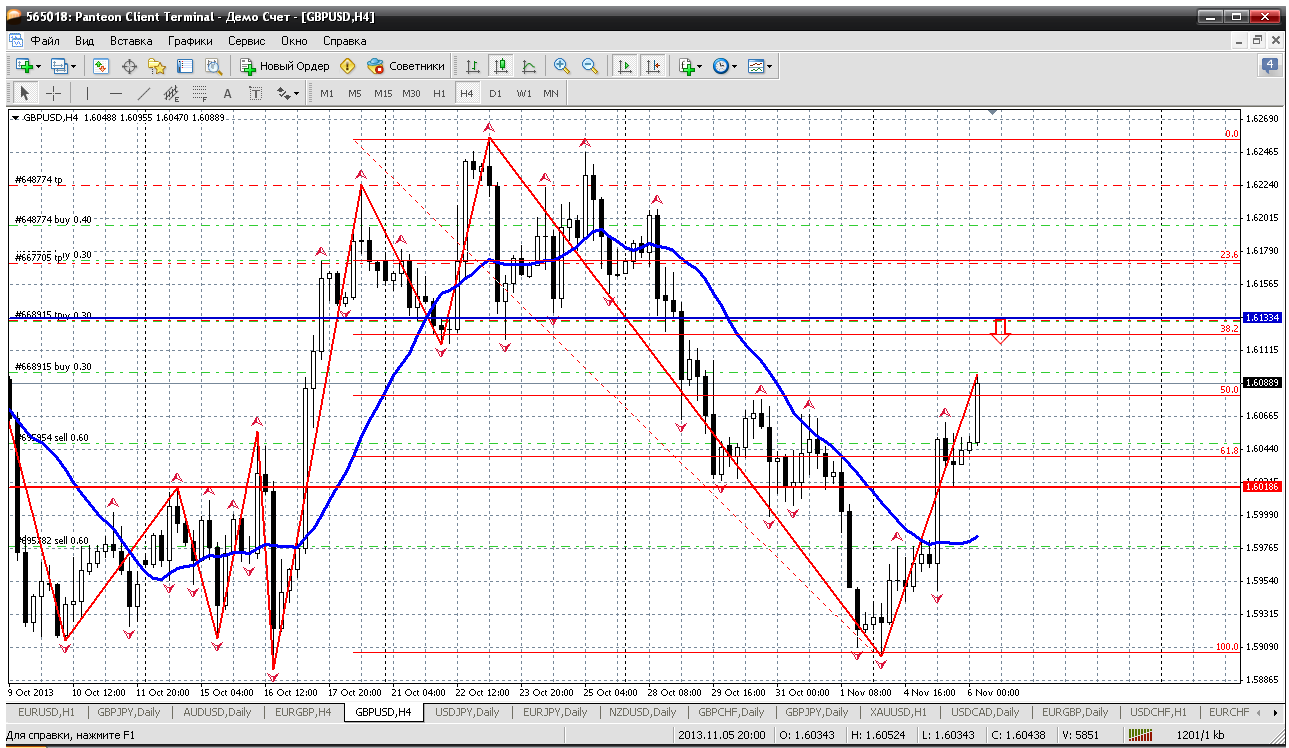This screenshot has width=1289, height=748.
Task: Open the AUDUSD,Daily chart tab
Action: point(216,712)
